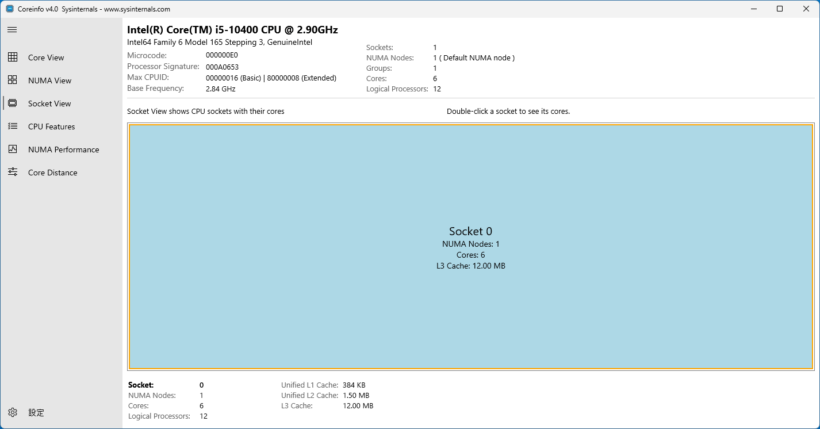The height and width of the screenshot is (429, 820).
Task: Click the Sockets label in header
Action: [x=380, y=48]
